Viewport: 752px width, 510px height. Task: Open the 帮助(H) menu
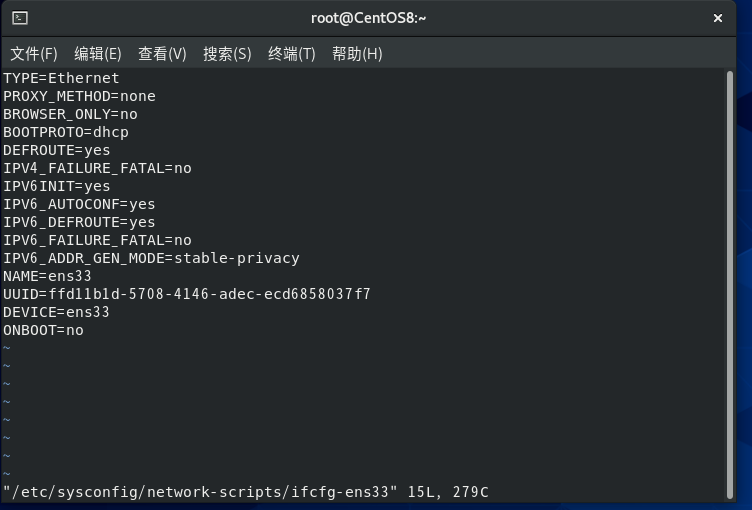point(357,54)
